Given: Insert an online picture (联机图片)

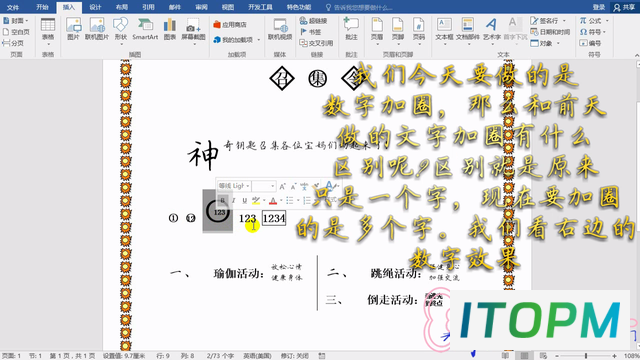Looking at the screenshot, I should point(97,29).
